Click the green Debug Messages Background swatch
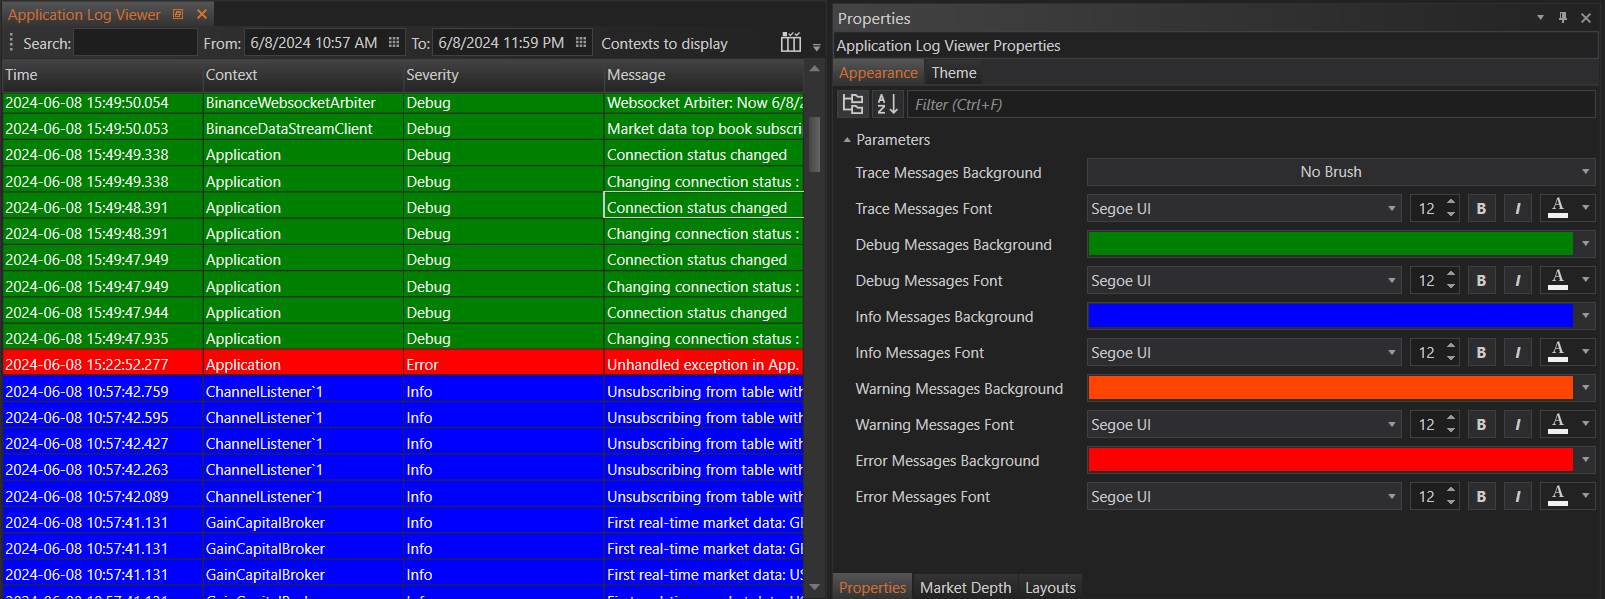Image resolution: width=1605 pixels, height=599 pixels. pyautogui.click(x=1330, y=244)
